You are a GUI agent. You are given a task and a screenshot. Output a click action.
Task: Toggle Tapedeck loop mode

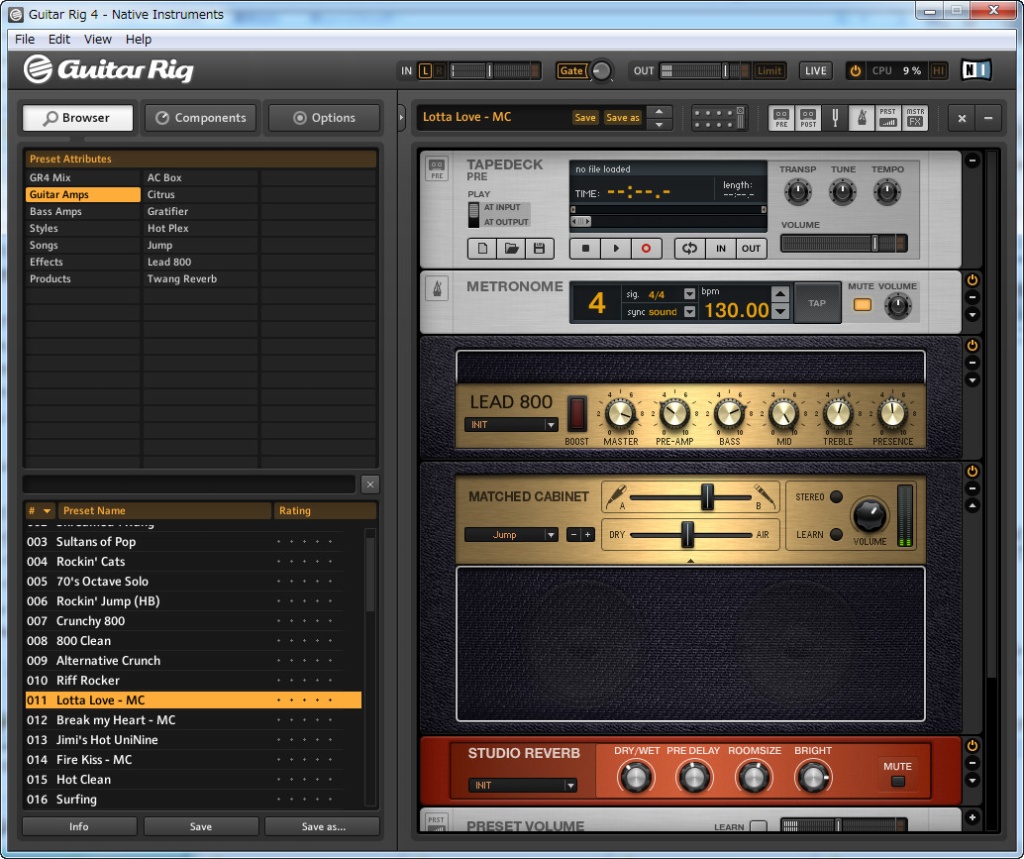point(690,248)
